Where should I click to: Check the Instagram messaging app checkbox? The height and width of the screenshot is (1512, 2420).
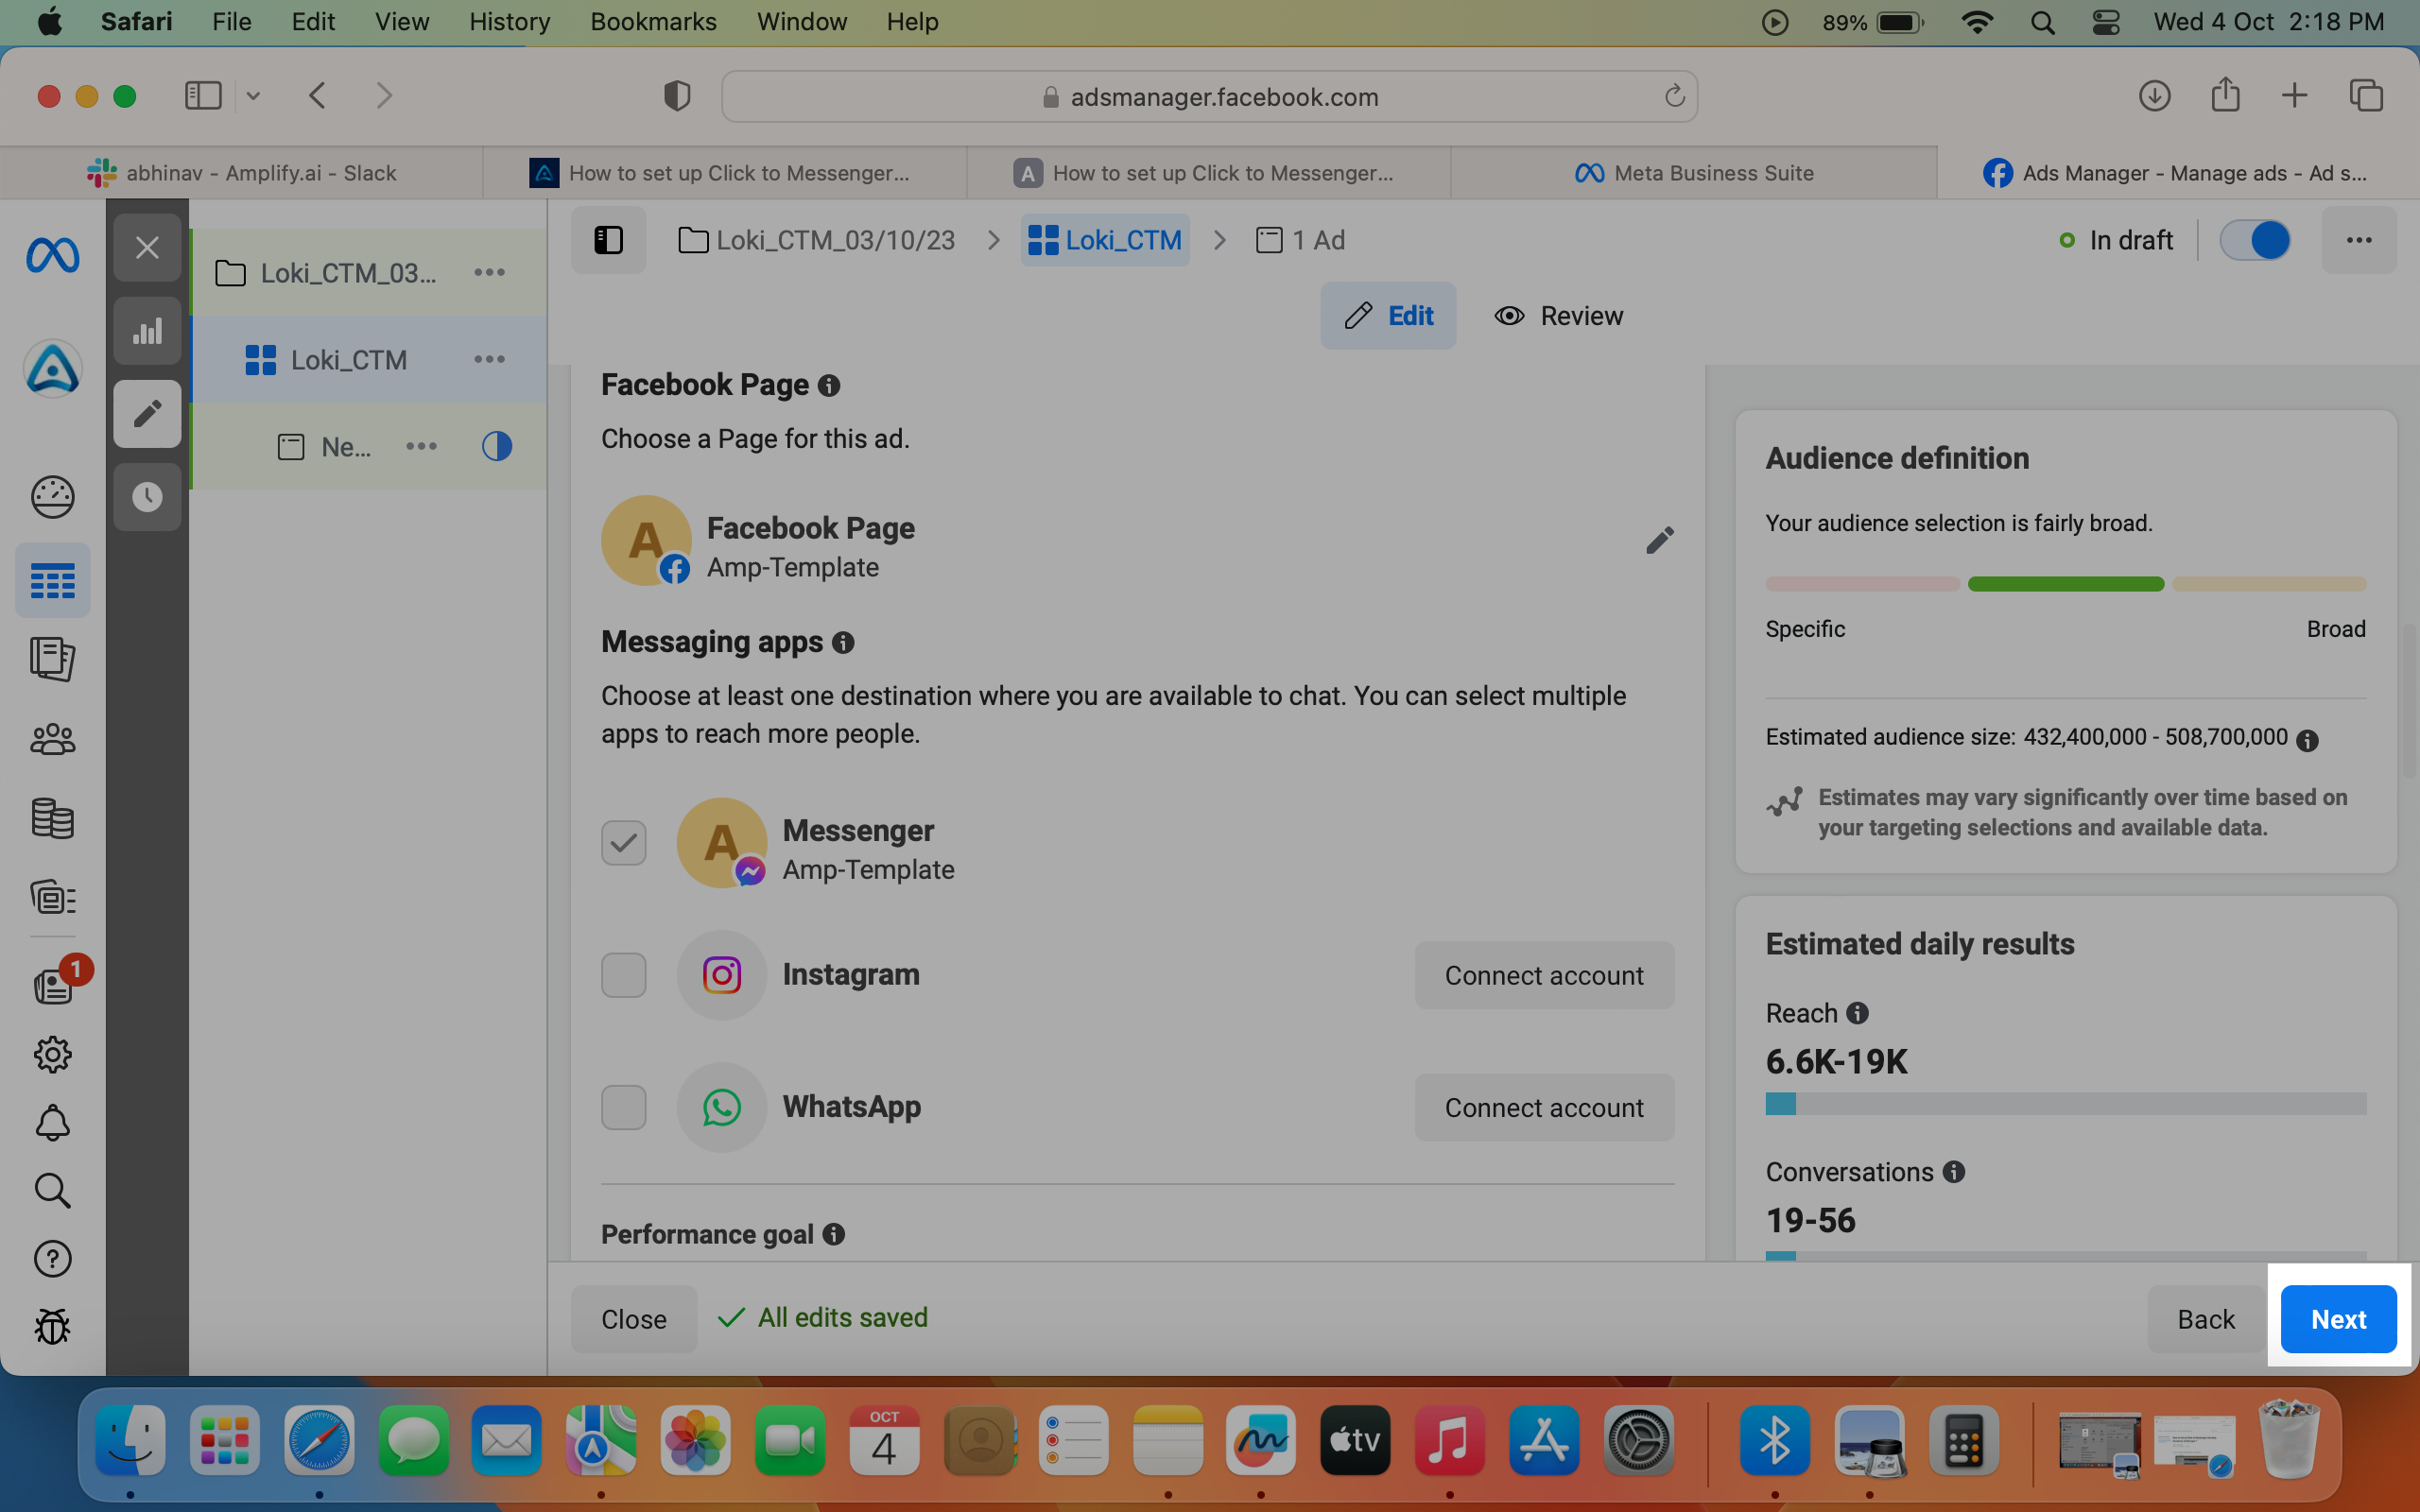[623, 975]
